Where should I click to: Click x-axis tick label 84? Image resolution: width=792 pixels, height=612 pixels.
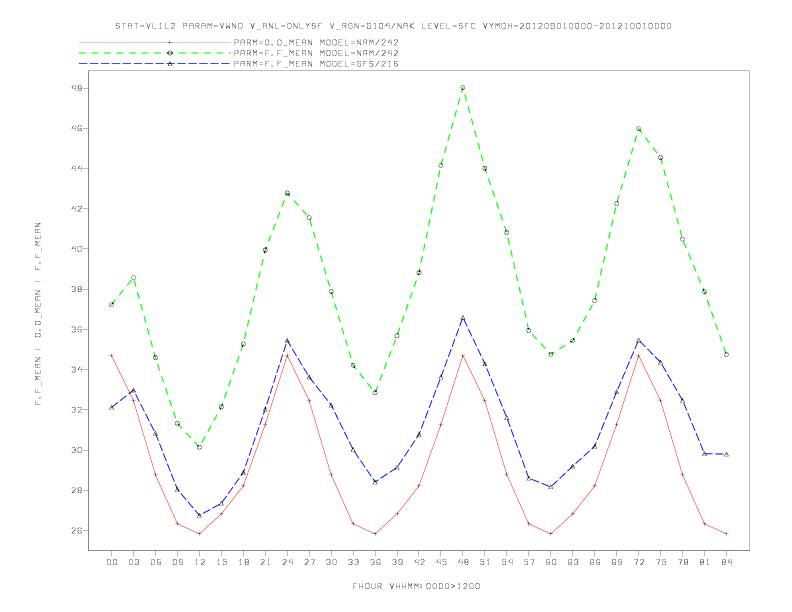point(726,562)
